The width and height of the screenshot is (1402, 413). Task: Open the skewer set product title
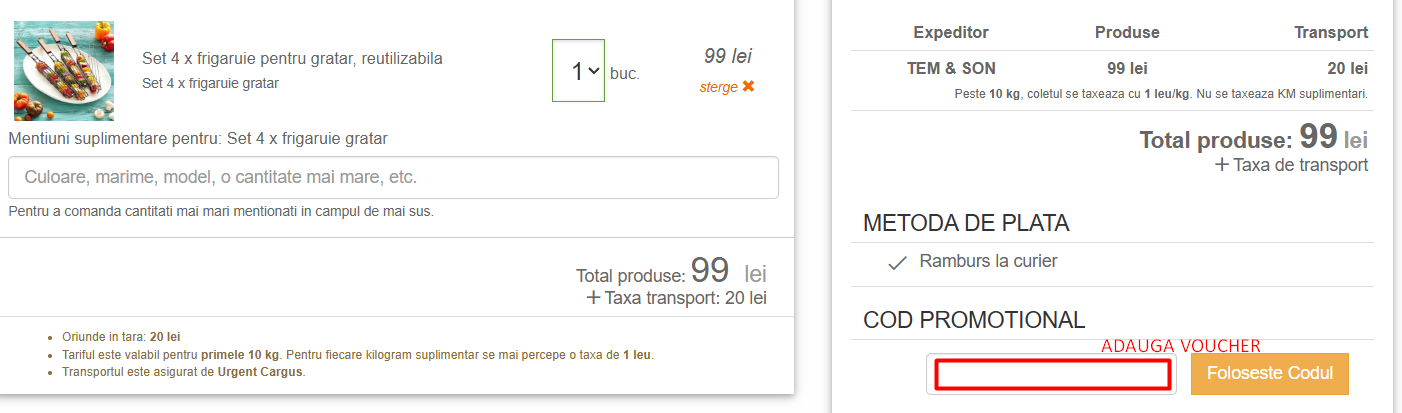292,58
